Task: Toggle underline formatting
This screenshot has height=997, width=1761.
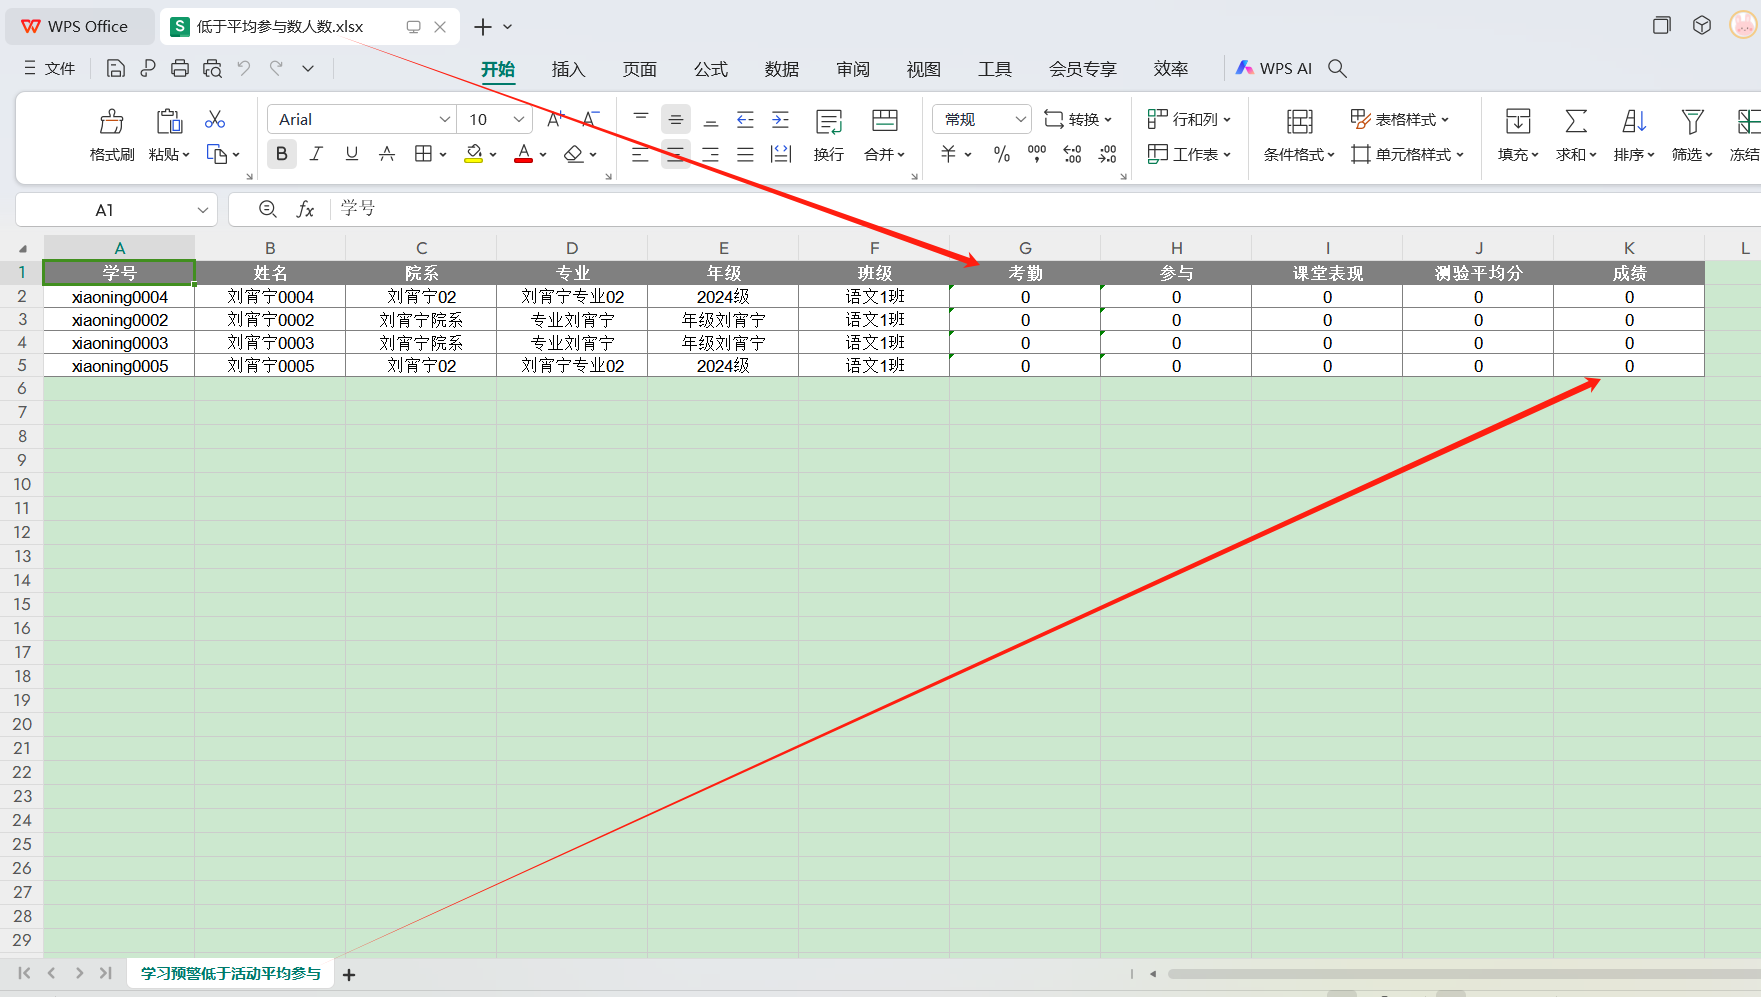Action: pos(351,154)
